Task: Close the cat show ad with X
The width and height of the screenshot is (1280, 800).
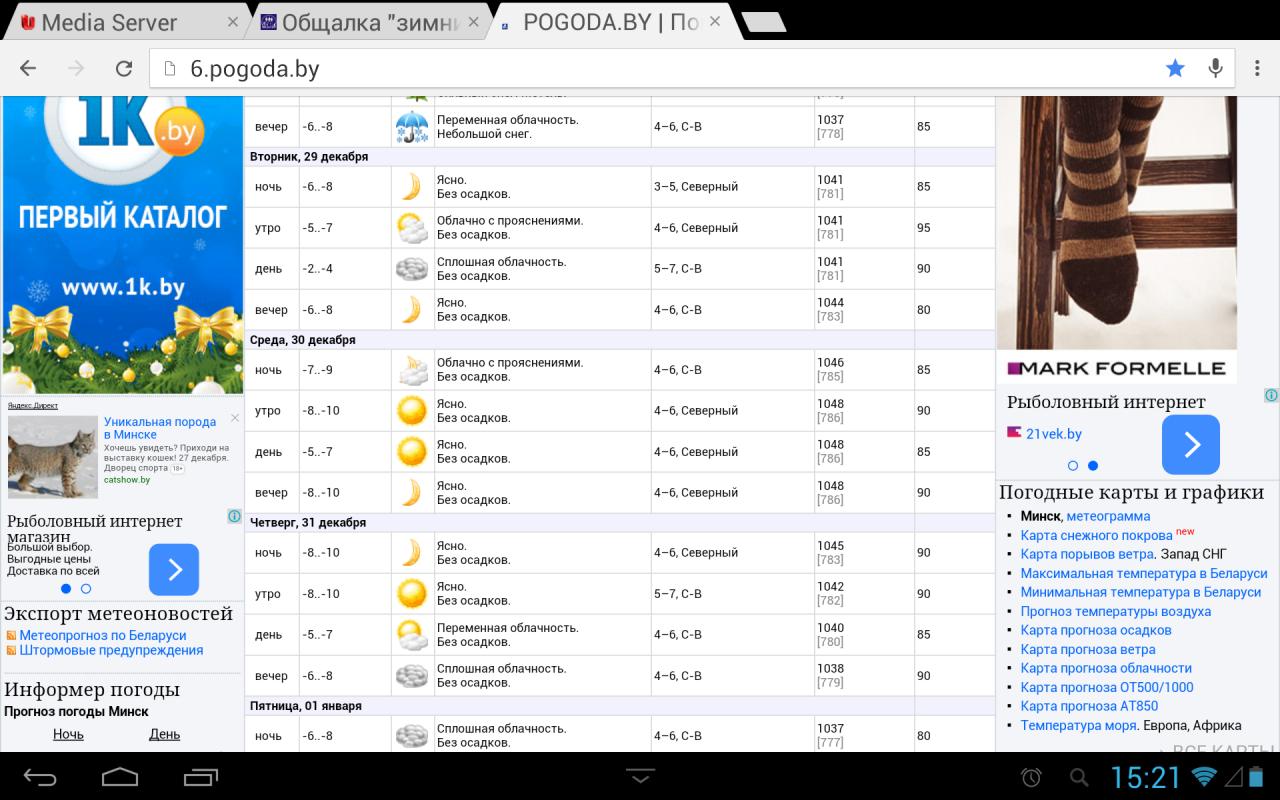Action: tap(235, 418)
